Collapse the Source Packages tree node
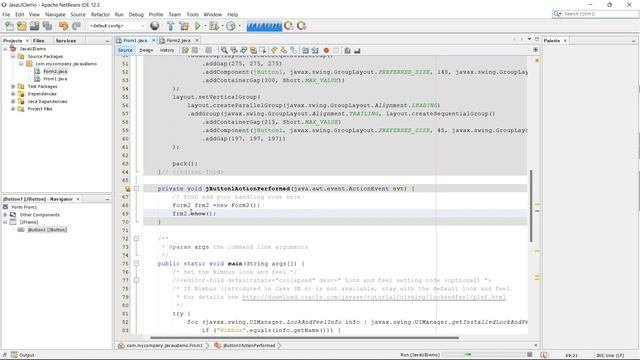Viewport: 640px width, 360px height. coord(13,56)
